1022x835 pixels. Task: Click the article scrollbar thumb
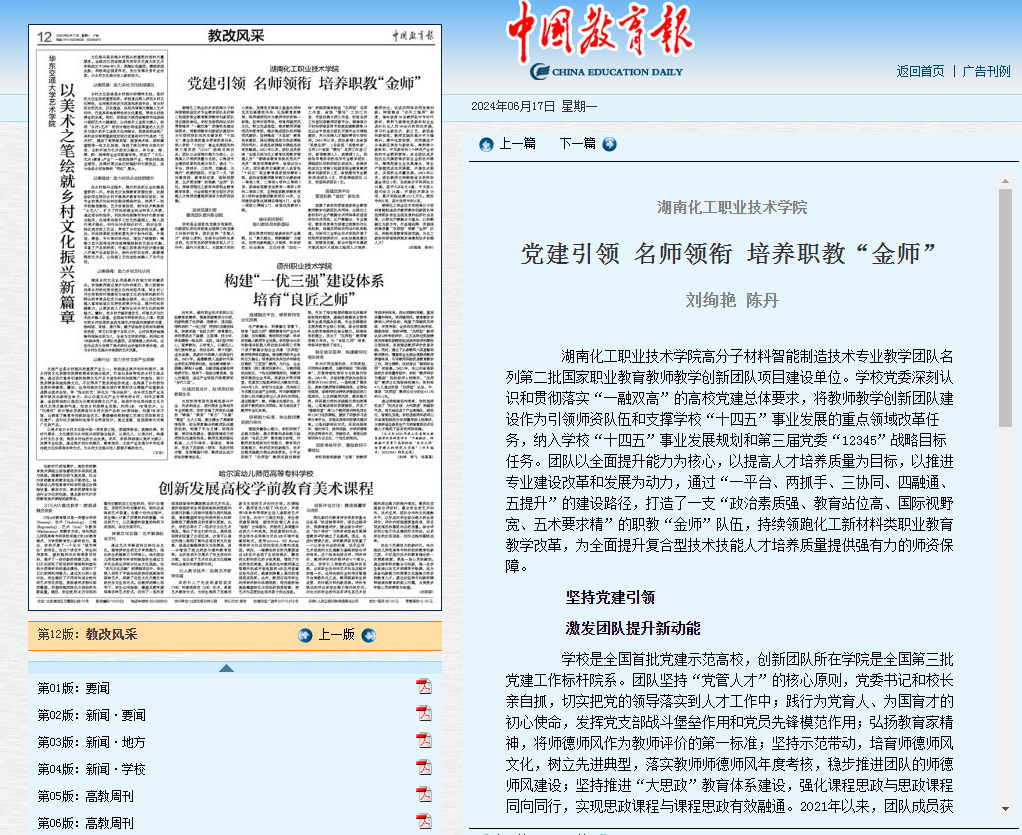tap(1005, 308)
